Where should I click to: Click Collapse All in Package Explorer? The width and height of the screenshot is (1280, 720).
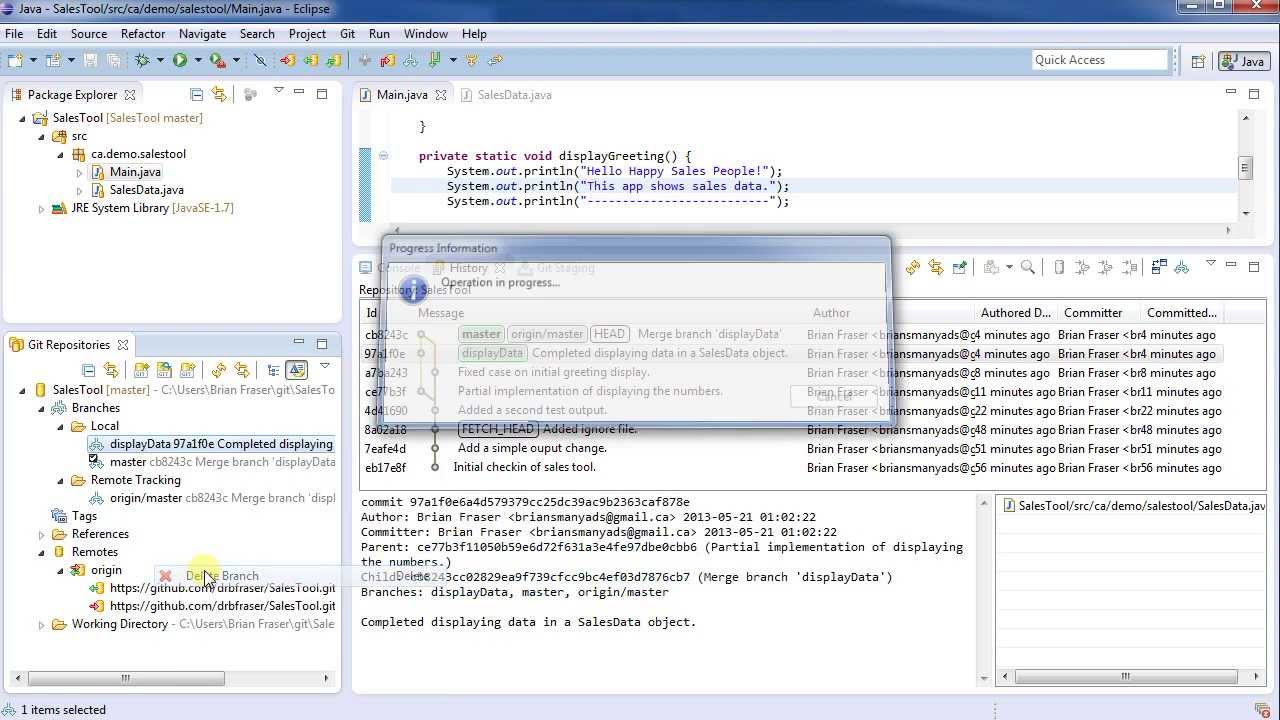[x=196, y=94]
